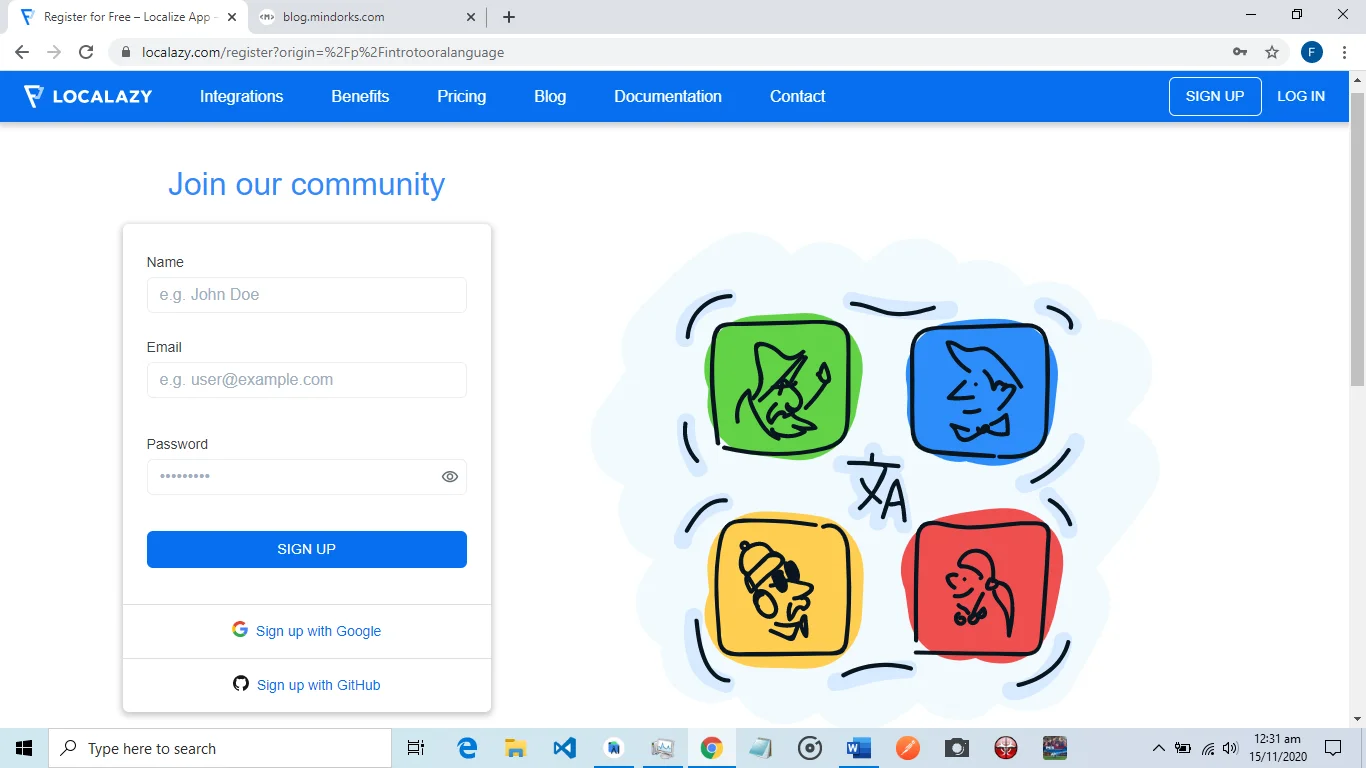The image size is (1366, 768).
Task: Click the red character illustration tile
Action: click(x=983, y=586)
